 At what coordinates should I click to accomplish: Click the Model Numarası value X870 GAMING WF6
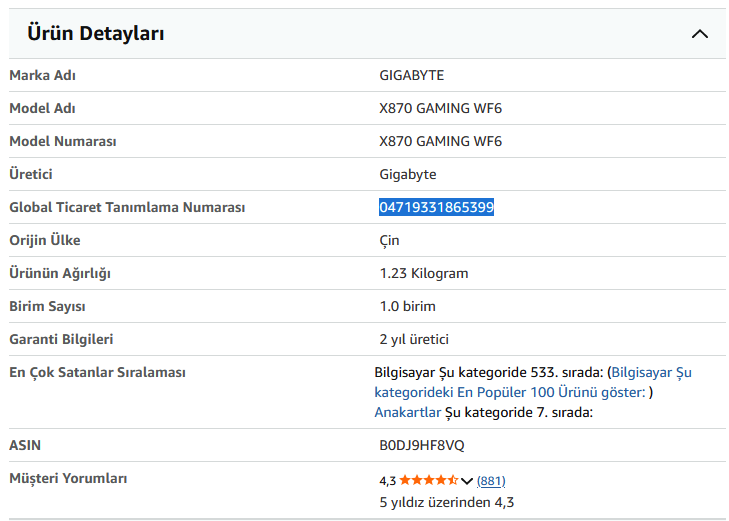click(440, 141)
